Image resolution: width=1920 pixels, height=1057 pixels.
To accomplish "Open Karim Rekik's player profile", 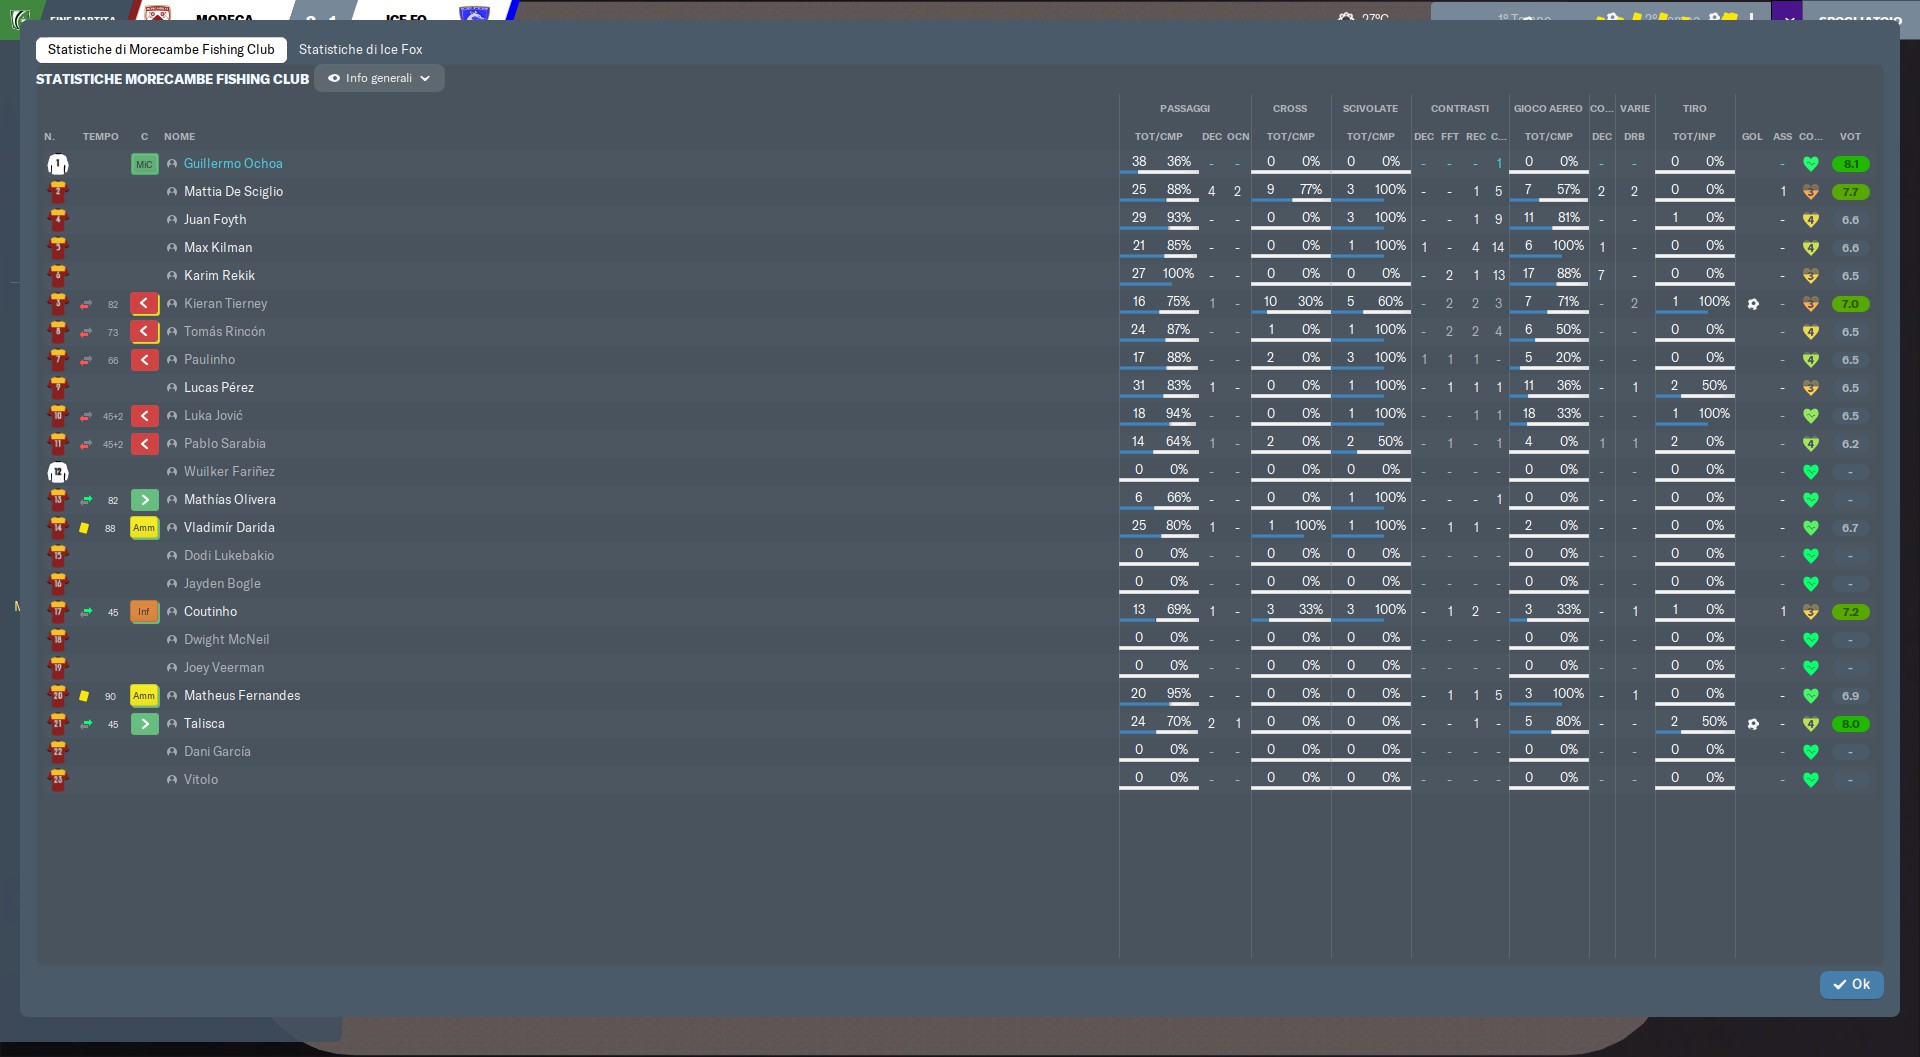I will click(x=219, y=276).
